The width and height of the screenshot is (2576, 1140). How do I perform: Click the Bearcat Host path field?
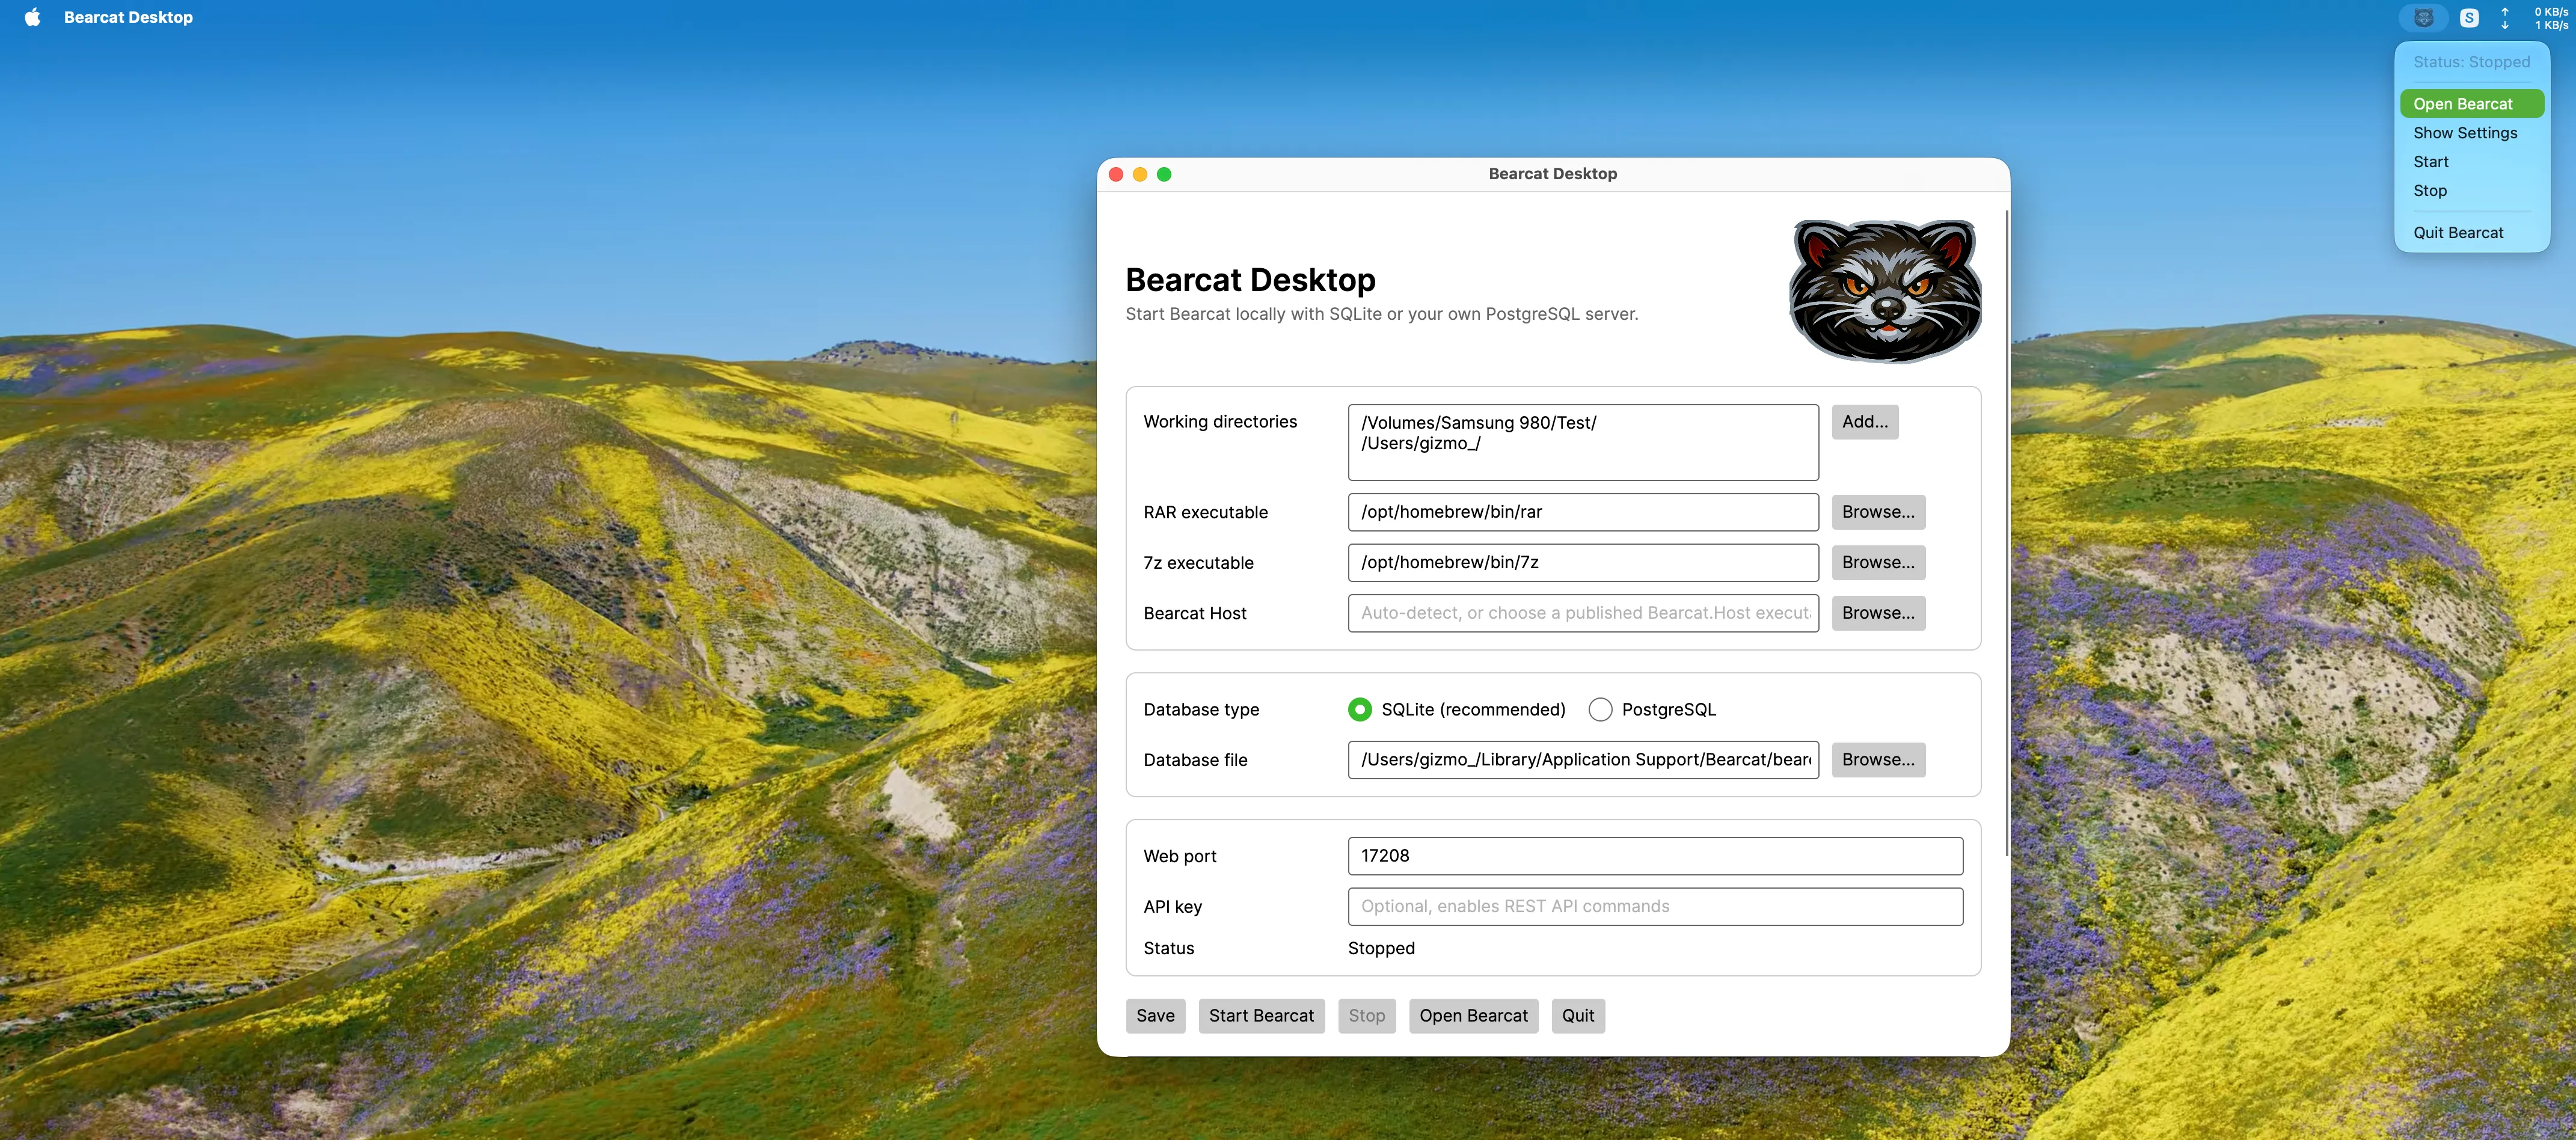coord(1583,613)
